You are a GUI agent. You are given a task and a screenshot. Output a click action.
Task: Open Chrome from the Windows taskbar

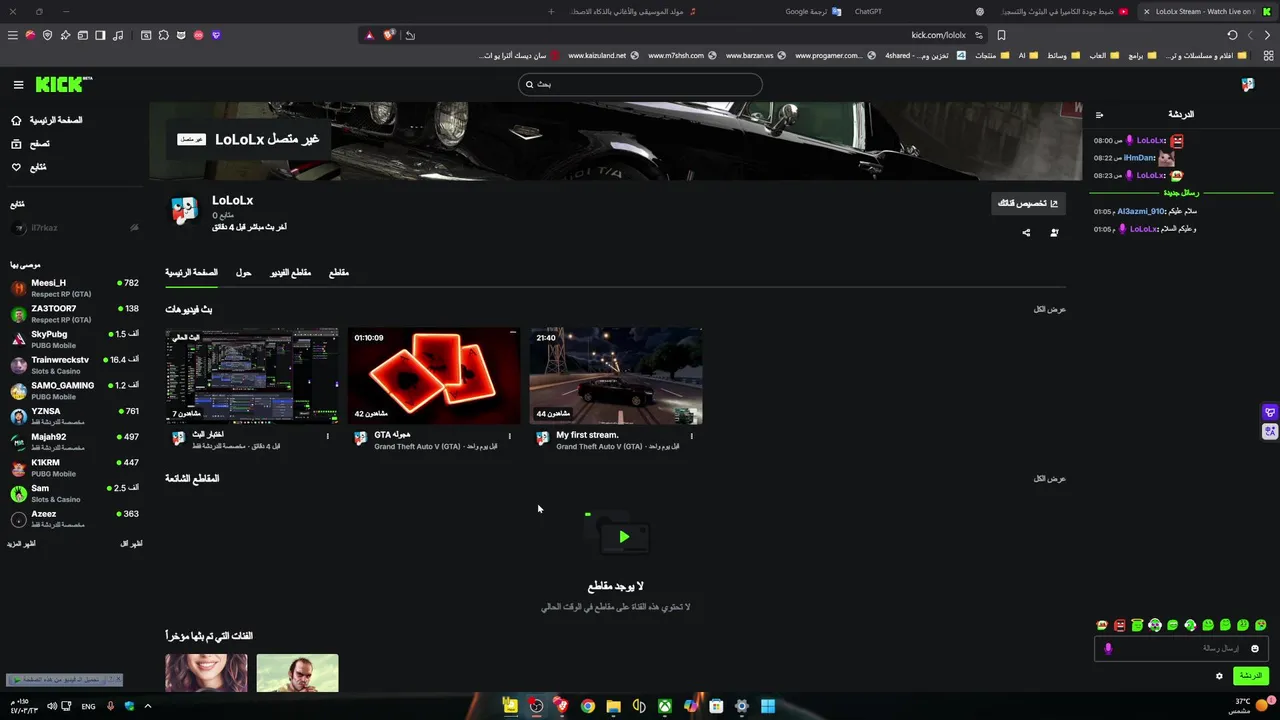click(x=588, y=706)
